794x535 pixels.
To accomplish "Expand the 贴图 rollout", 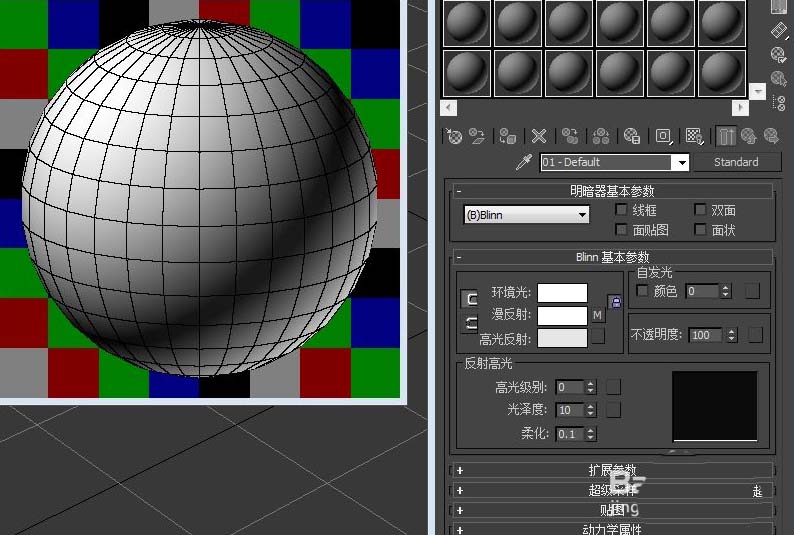I will coord(613,510).
